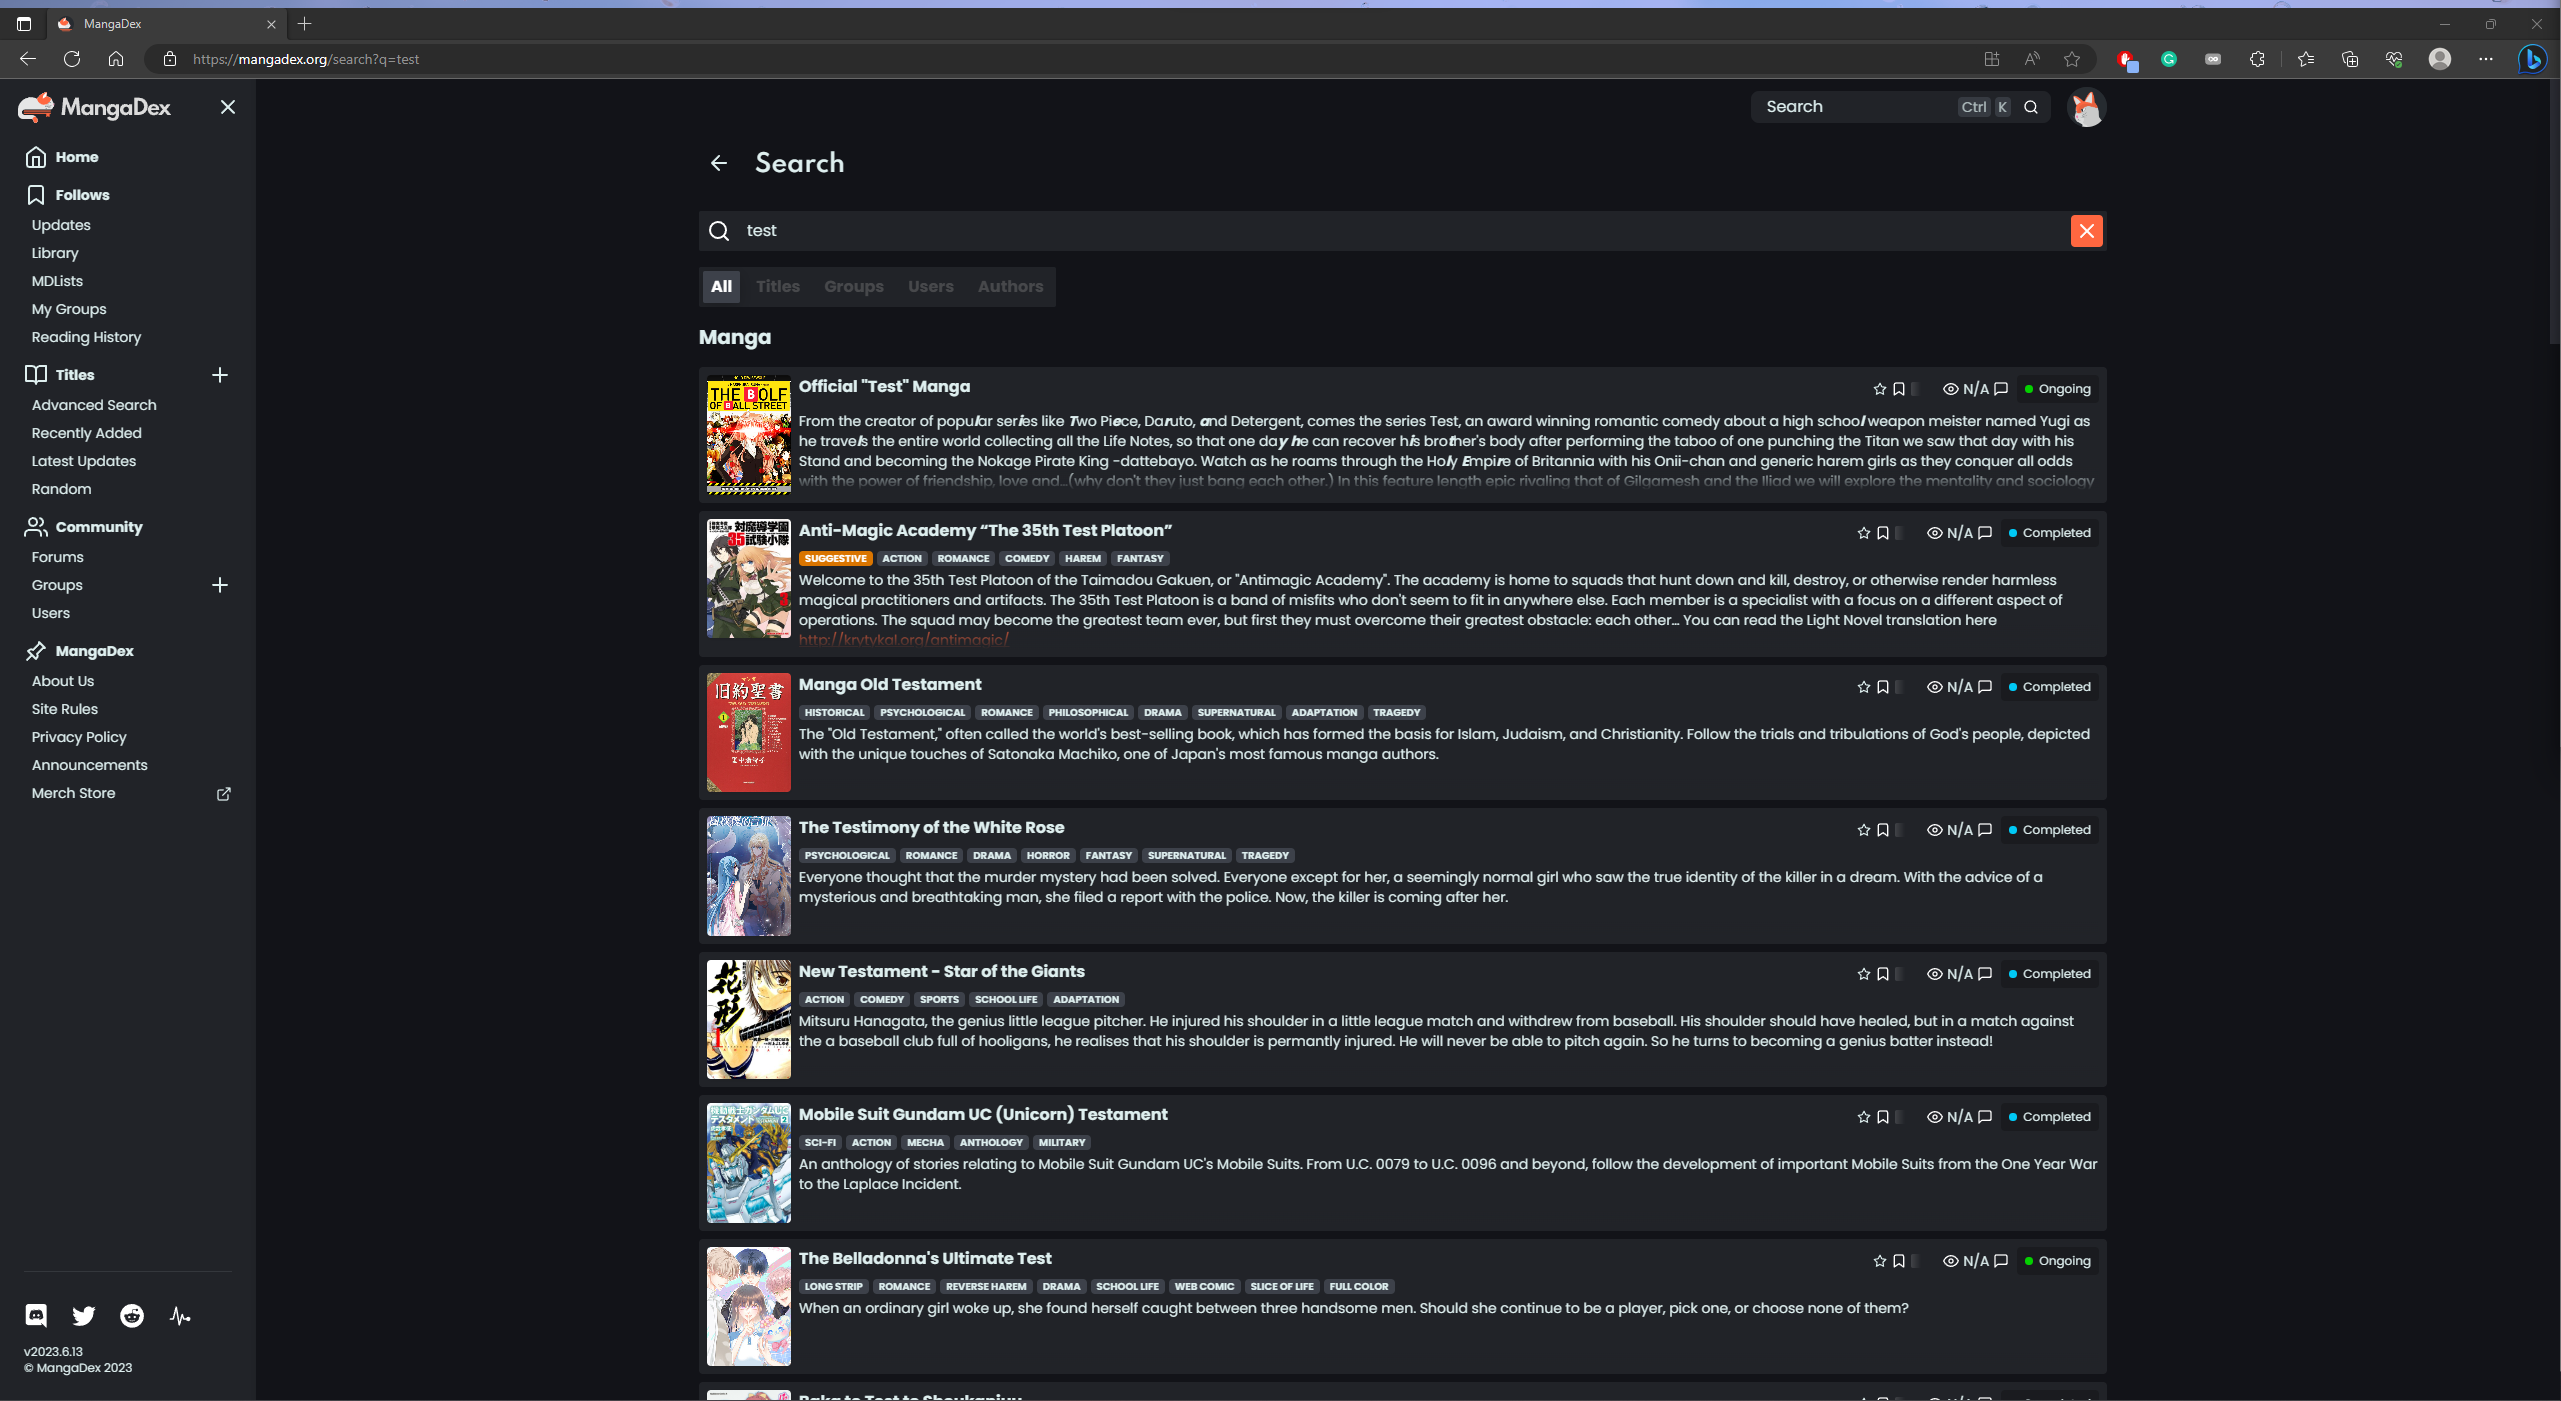The width and height of the screenshot is (2561, 1401).
Task: Click the SUGGESTIVE tag on Anti-Magic Academy
Action: coord(835,559)
